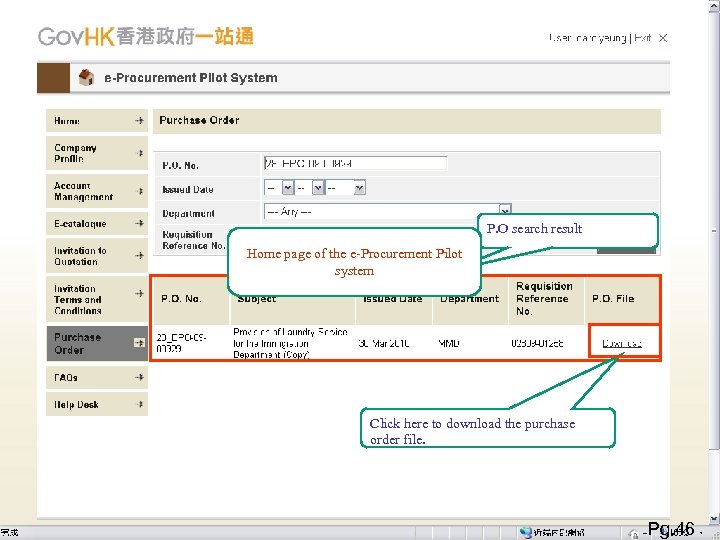
Task: Open the Issued Date year dropdown
Action: click(346, 187)
